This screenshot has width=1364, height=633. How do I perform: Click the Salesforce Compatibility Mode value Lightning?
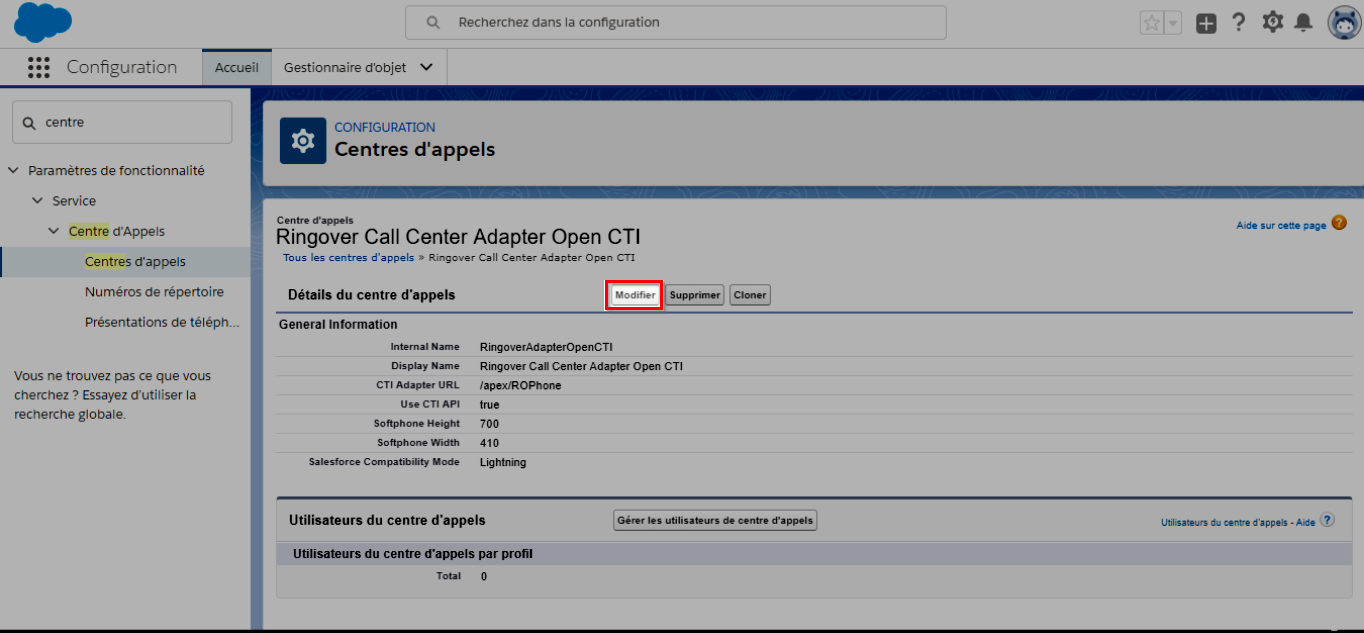point(503,463)
